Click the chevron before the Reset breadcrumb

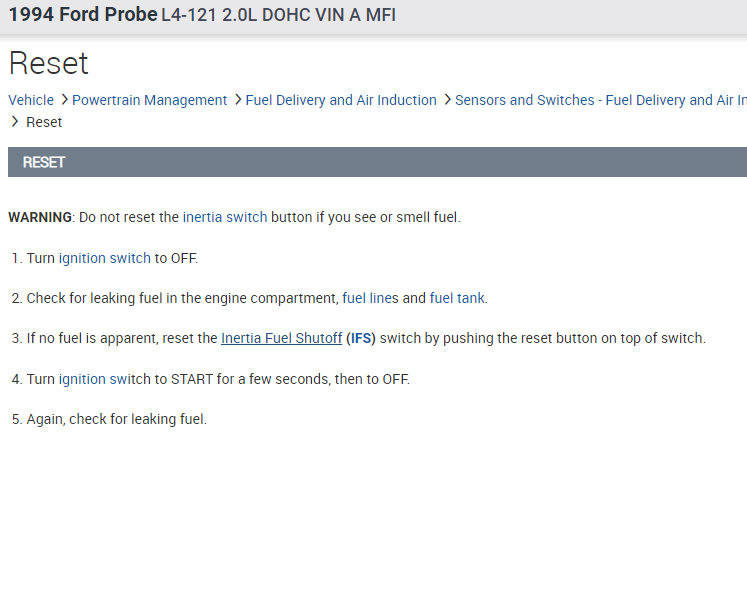click(15, 122)
